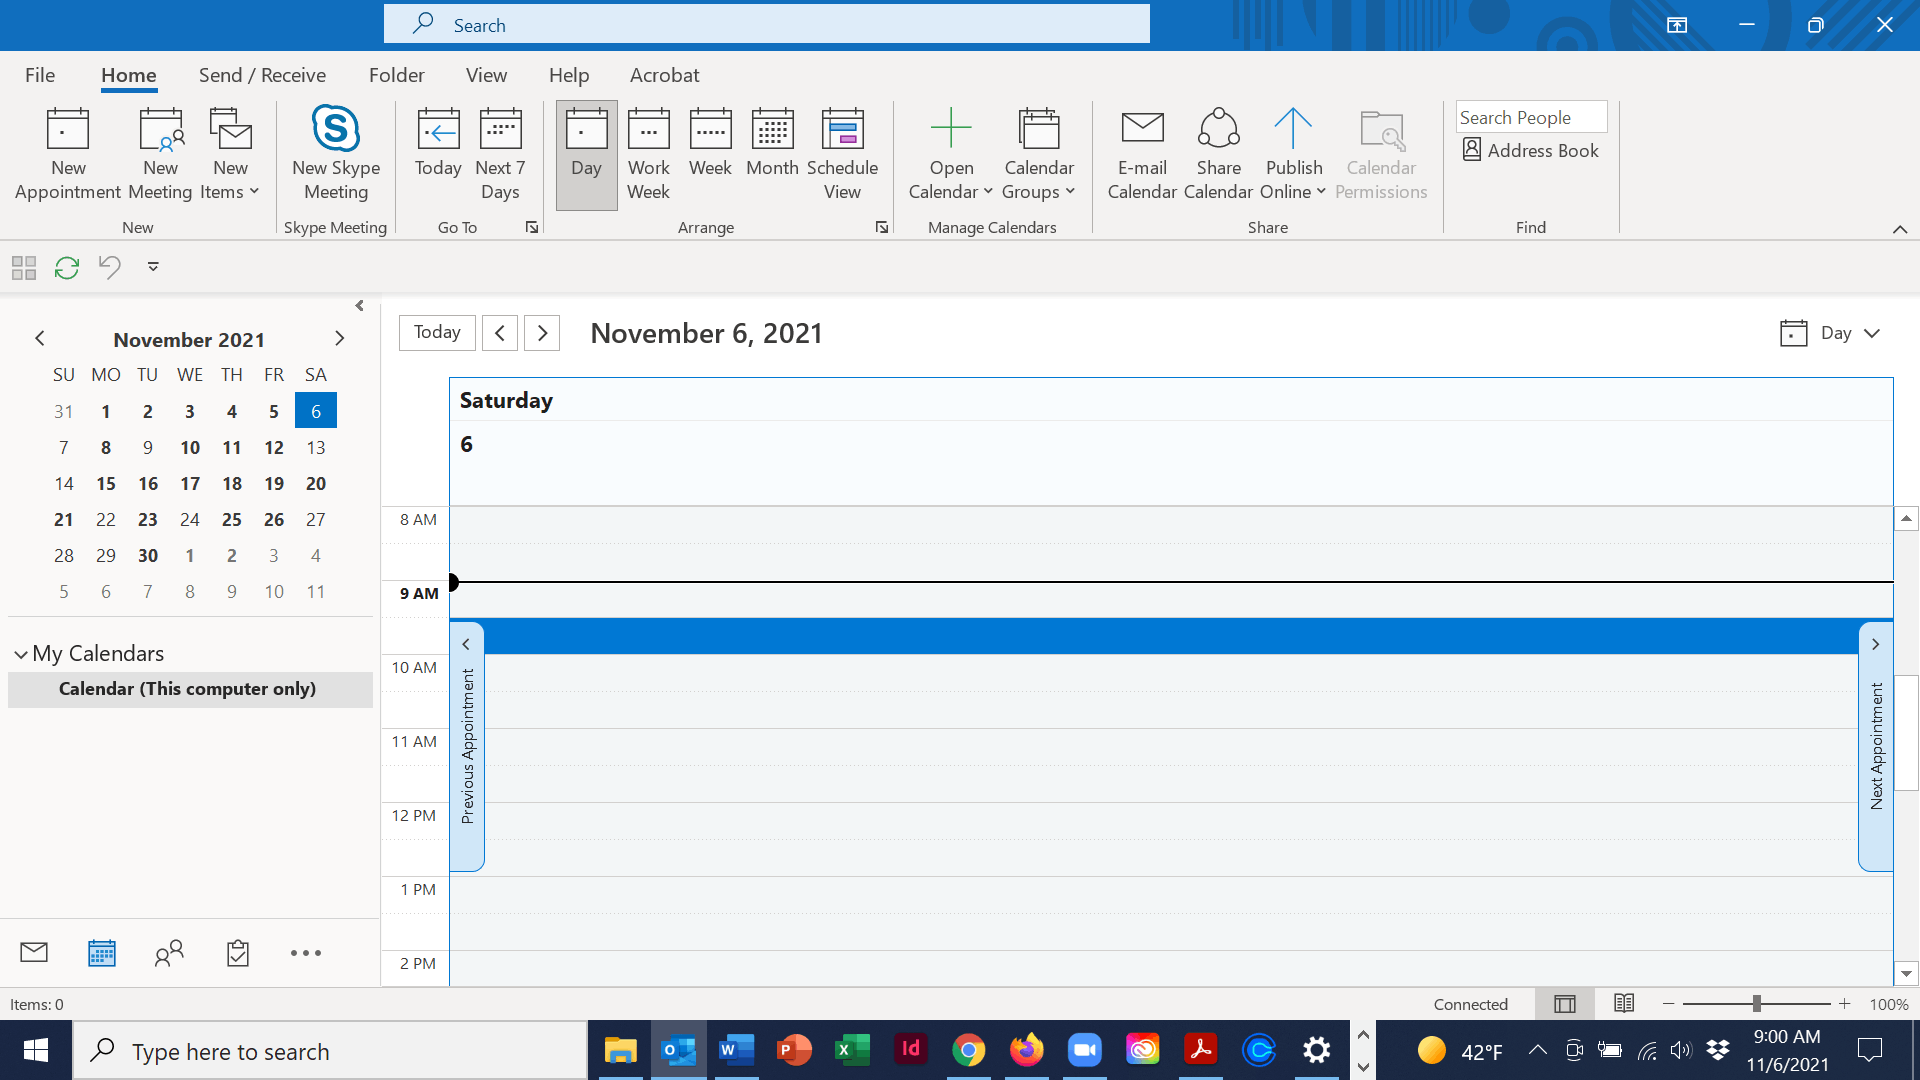Open Zoom from the taskbar

click(x=1085, y=1050)
